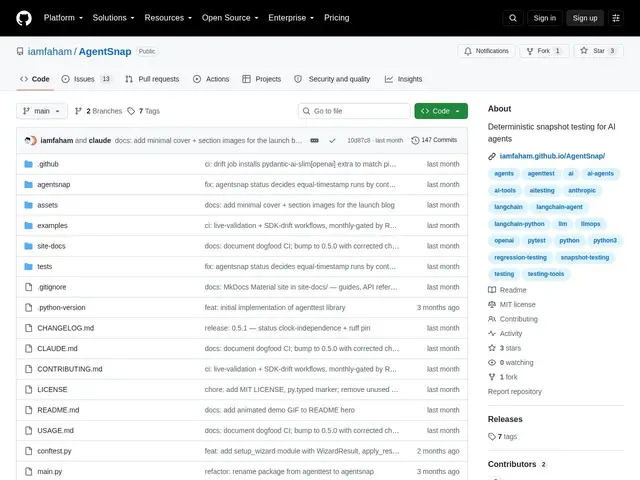Open the iamfaham owner profile link
This screenshot has width=640, height=480.
(50, 51)
